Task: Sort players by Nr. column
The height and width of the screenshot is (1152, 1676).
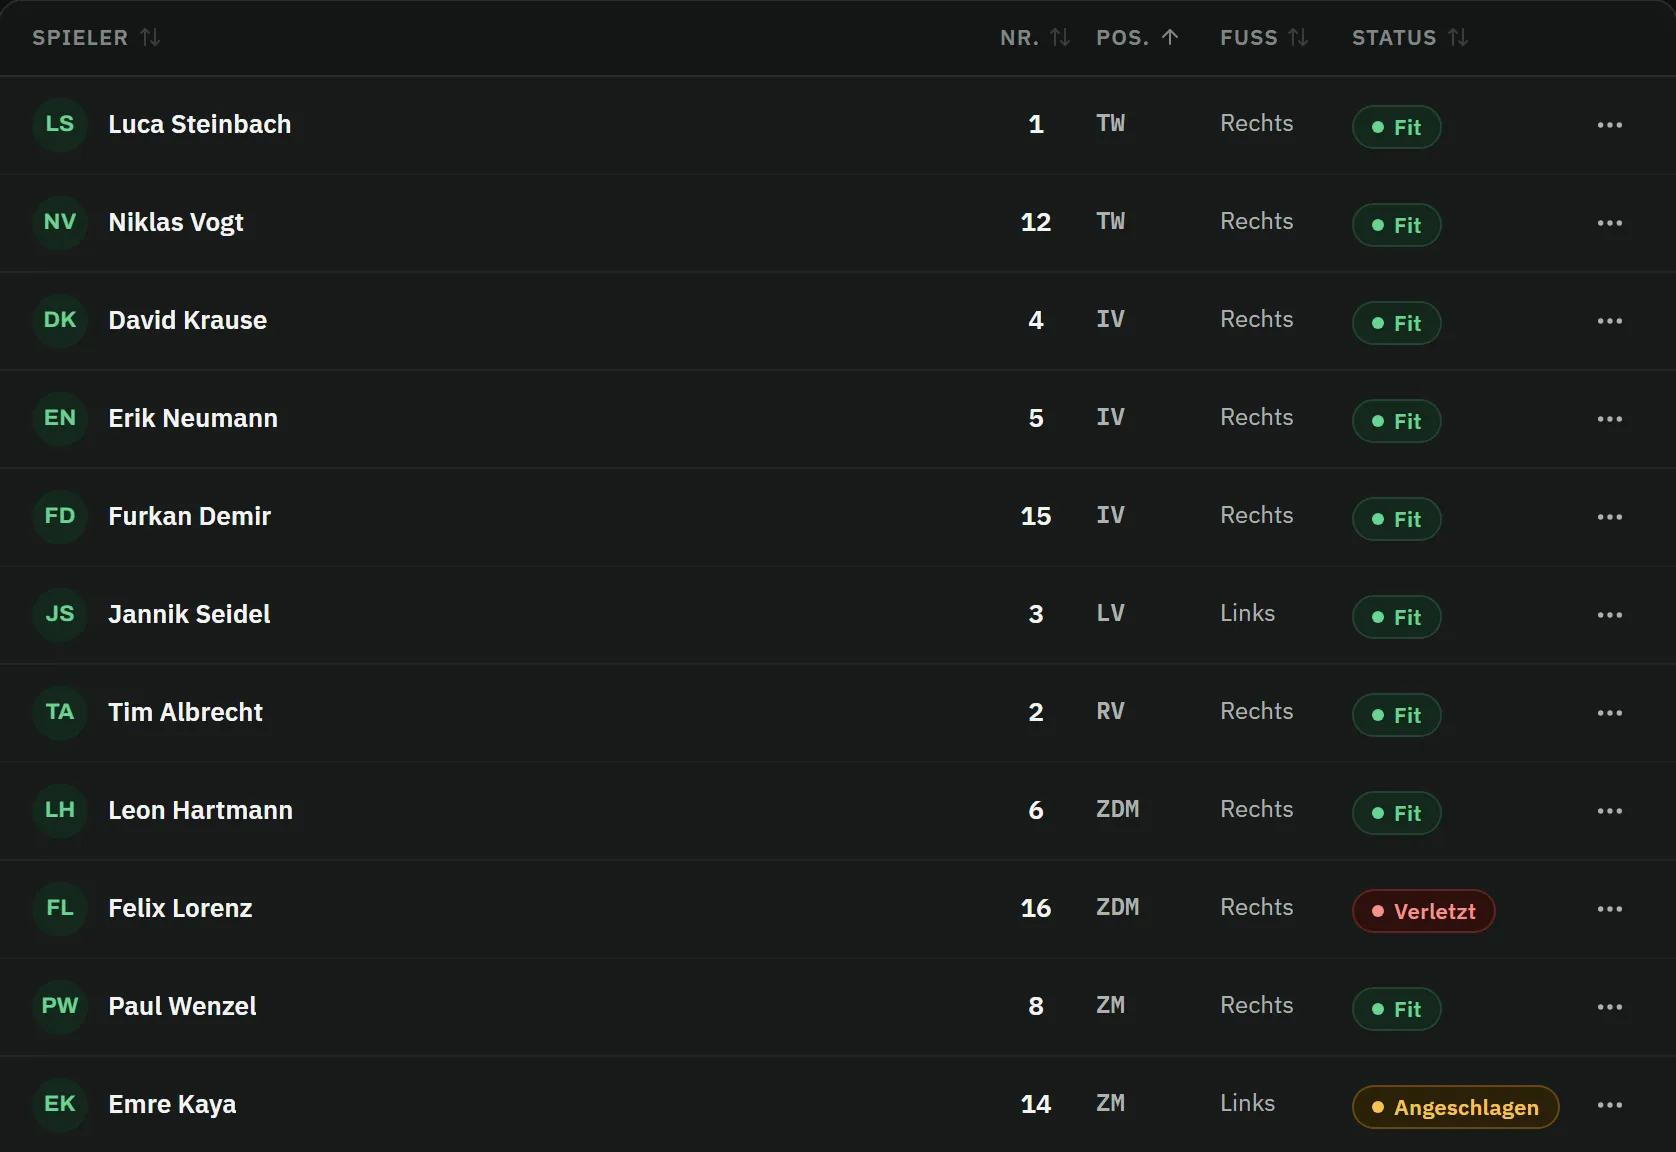Action: [1035, 38]
